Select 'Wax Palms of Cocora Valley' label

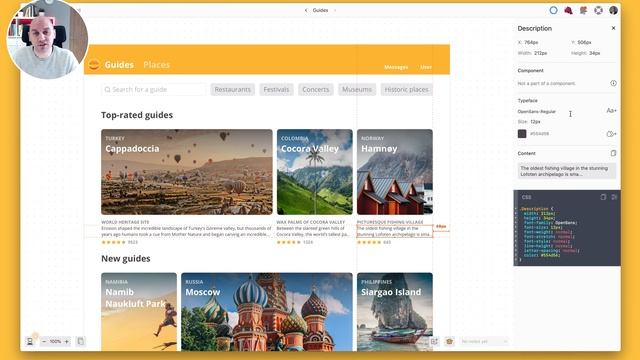[x=311, y=222]
